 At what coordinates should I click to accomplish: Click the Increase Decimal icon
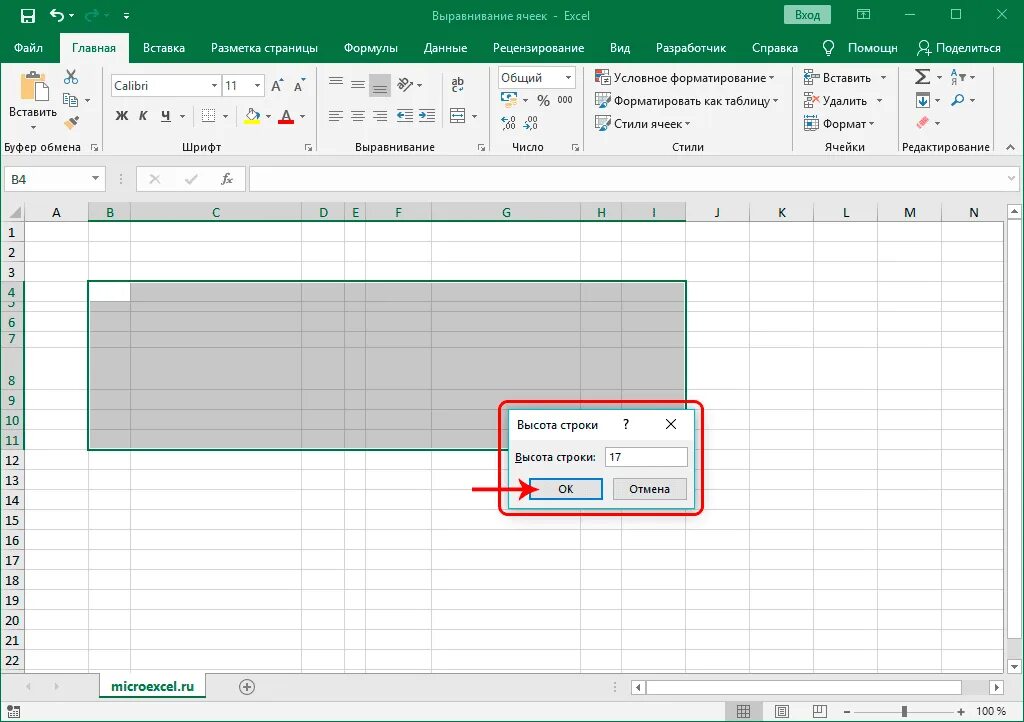pyautogui.click(x=508, y=123)
